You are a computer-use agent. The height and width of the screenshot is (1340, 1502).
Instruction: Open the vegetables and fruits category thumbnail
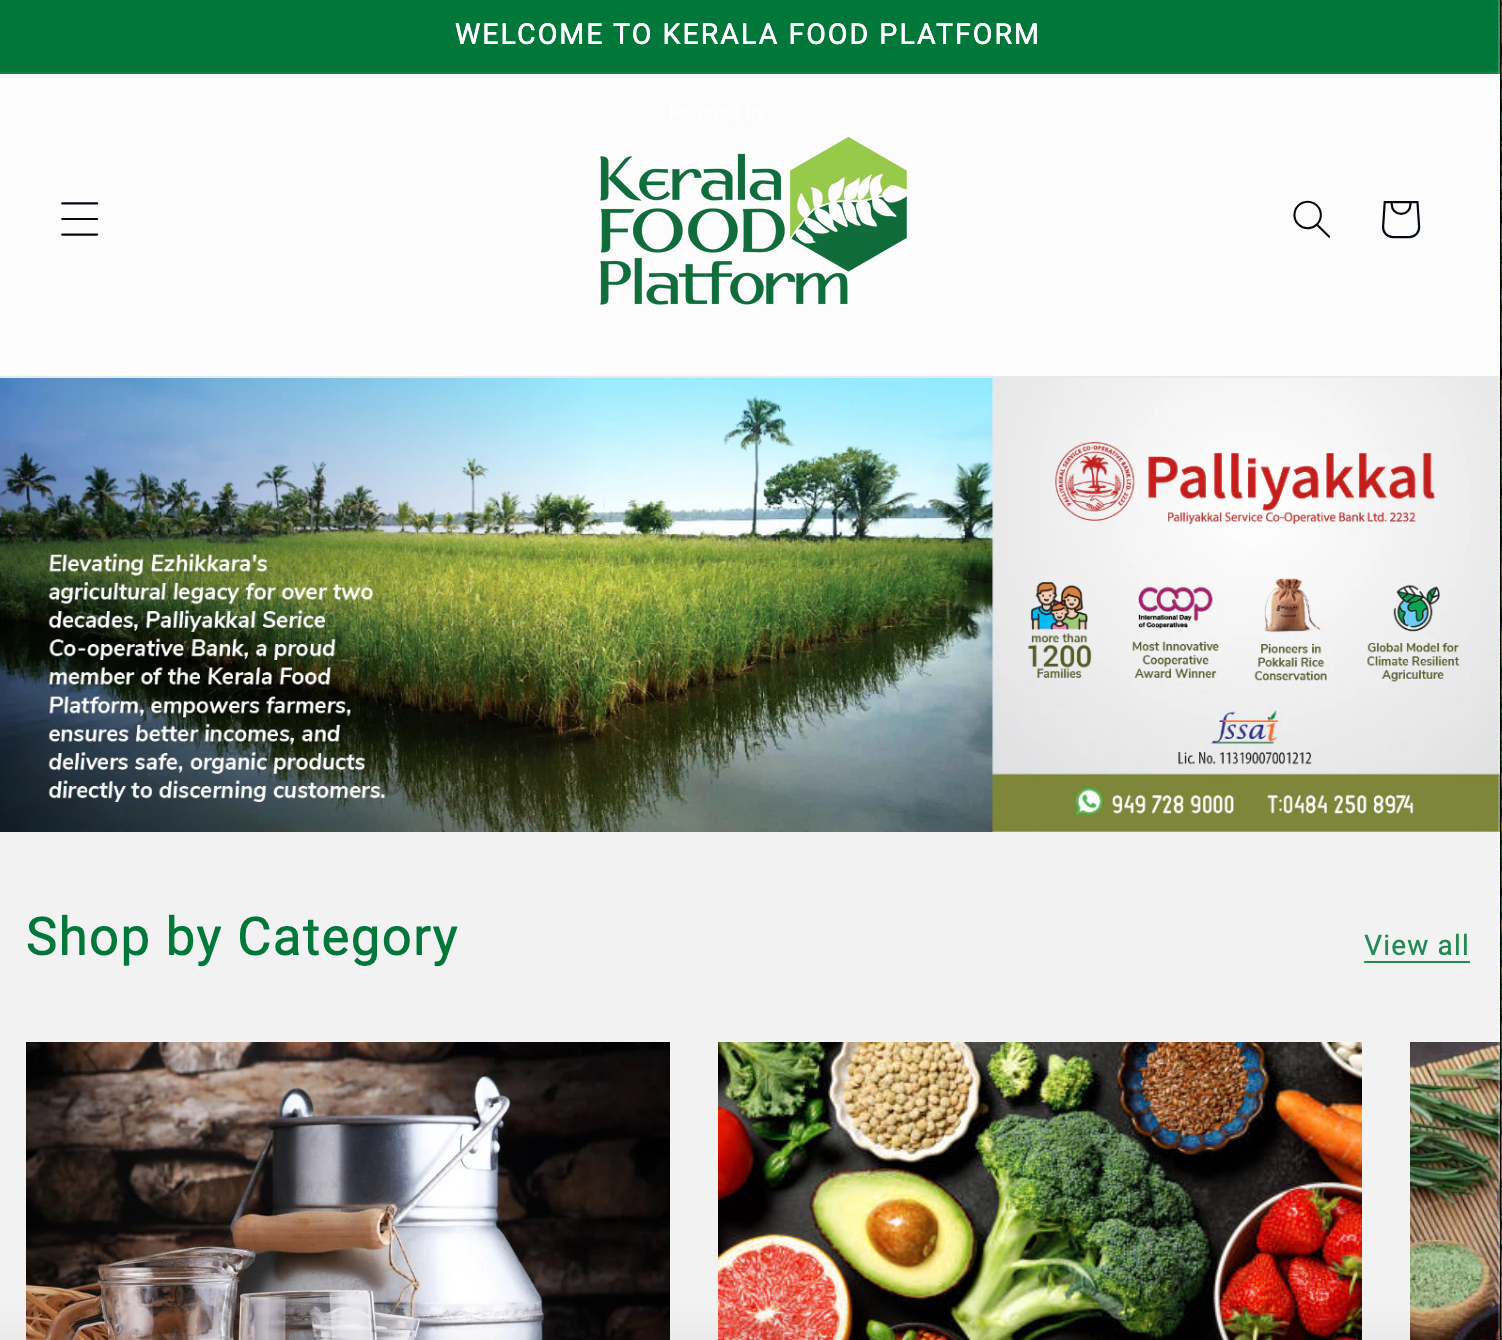tap(1040, 1191)
